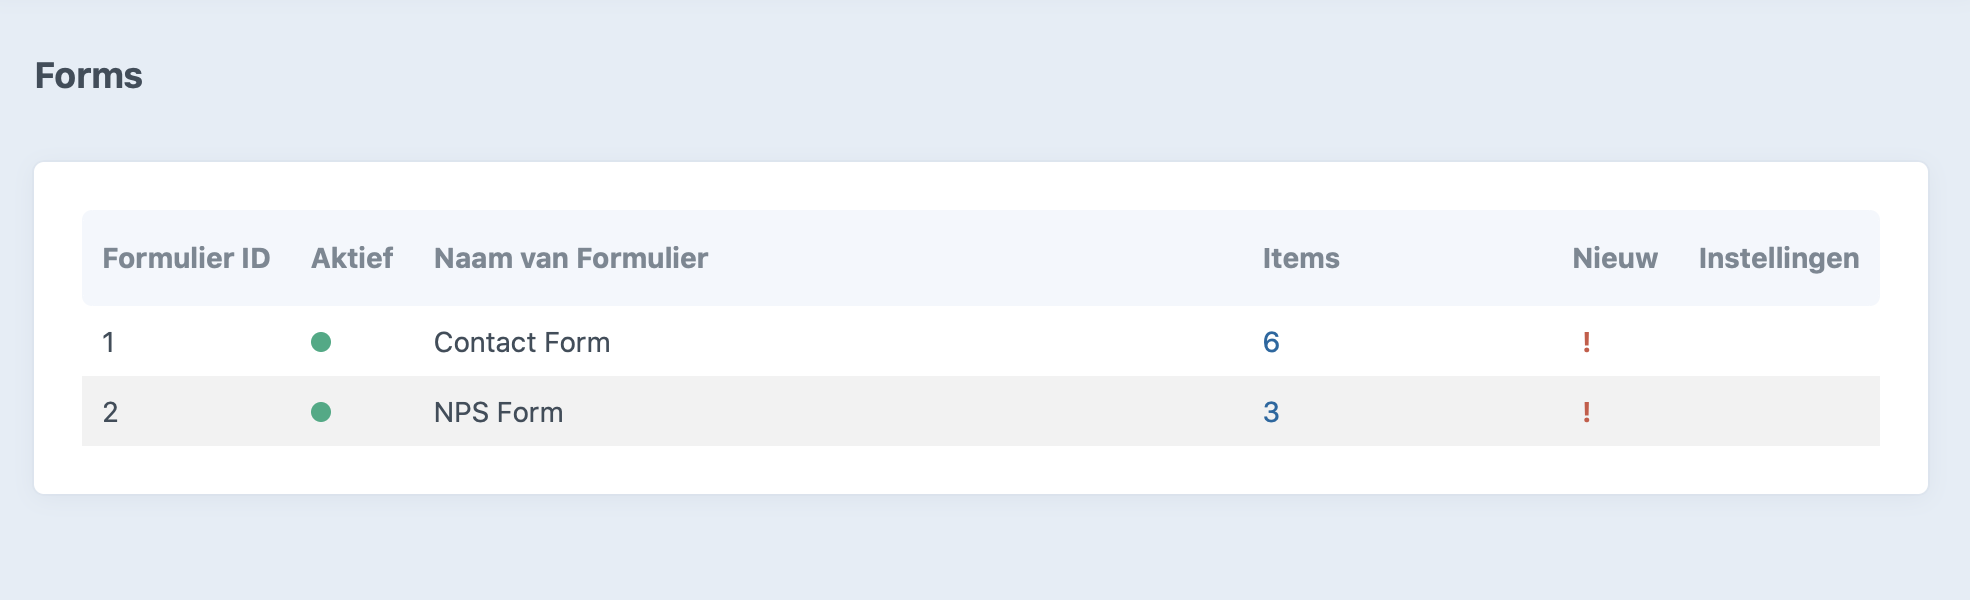The image size is (1970, 600).
Task: Click the Instellingen cell of Contact Form row
Action: tap(1779, 342)
